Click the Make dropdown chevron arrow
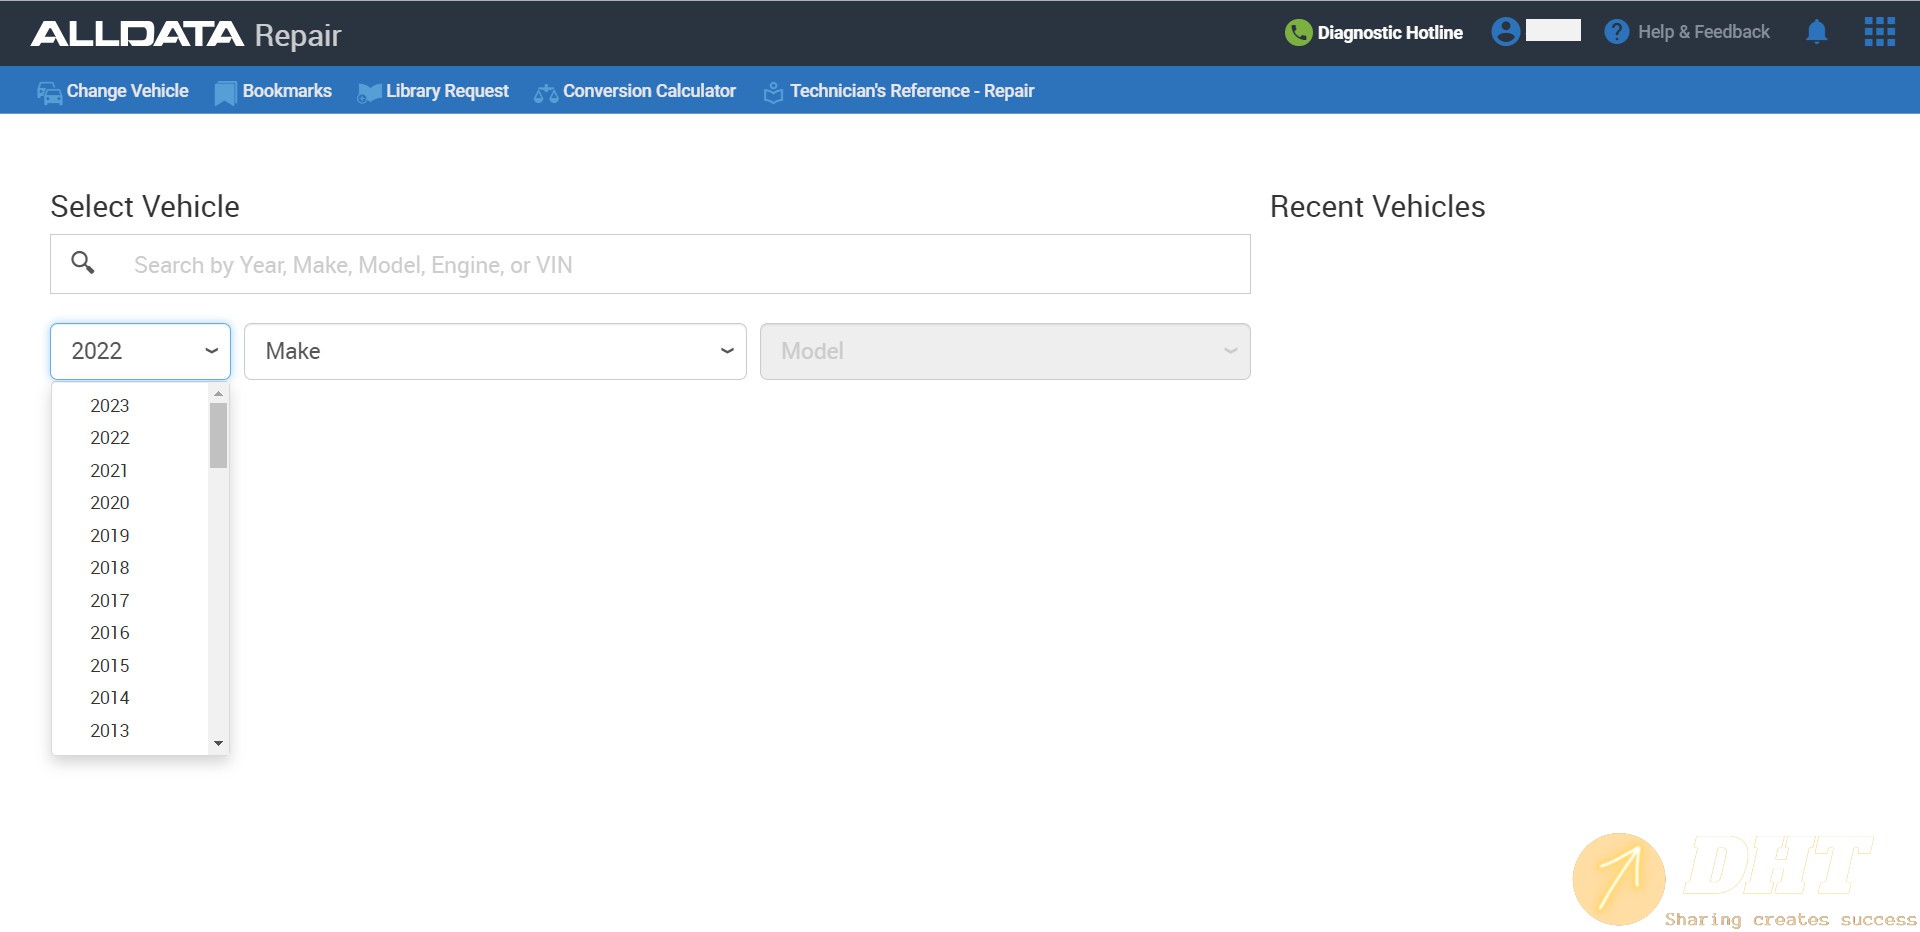Viewport: 1920px width, 932px height. point(727,351)
